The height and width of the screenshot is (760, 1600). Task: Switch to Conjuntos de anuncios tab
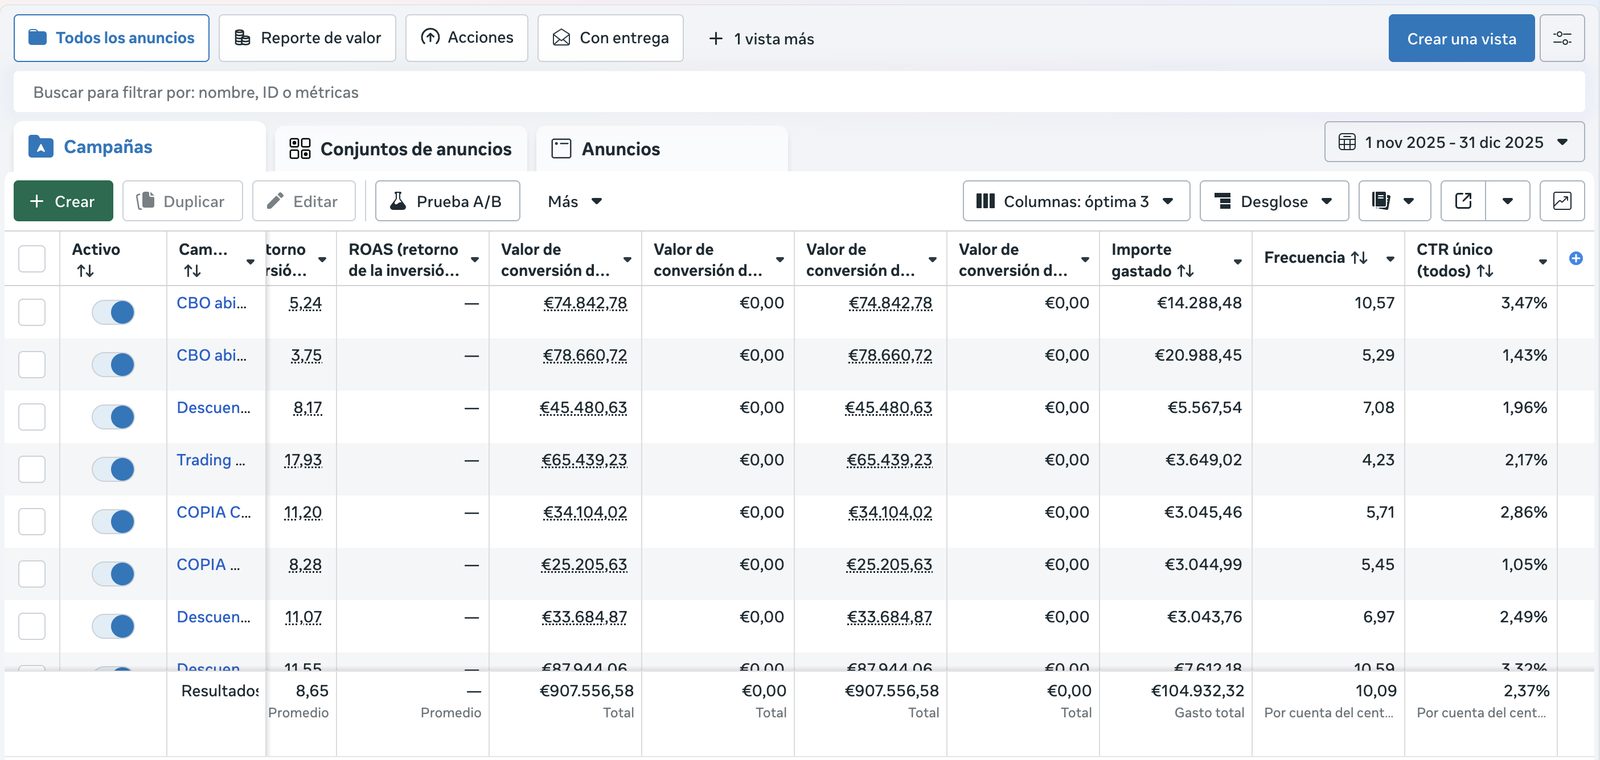(400, 149)
